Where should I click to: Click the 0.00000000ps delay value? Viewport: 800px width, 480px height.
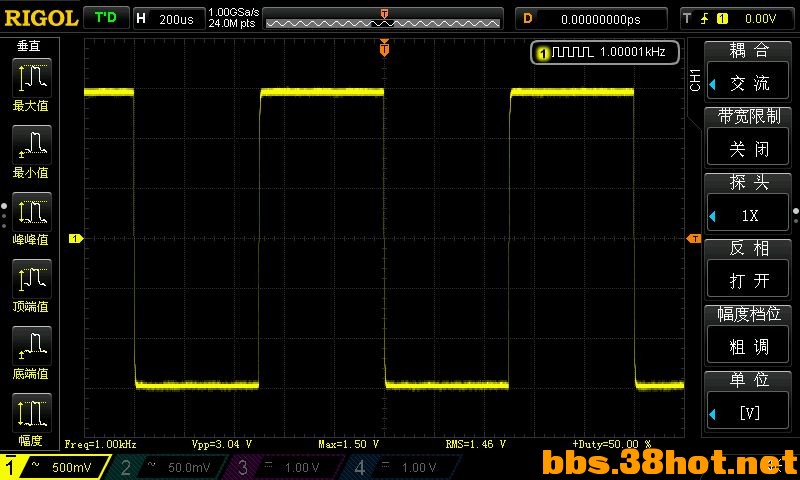point(601,19)
